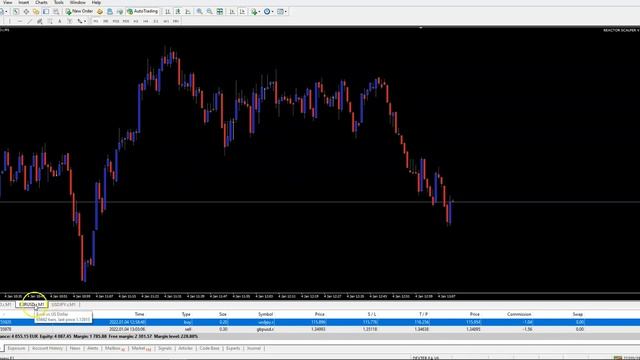
Task: Open the Account History terminal tab
Action: click(47, 348)
